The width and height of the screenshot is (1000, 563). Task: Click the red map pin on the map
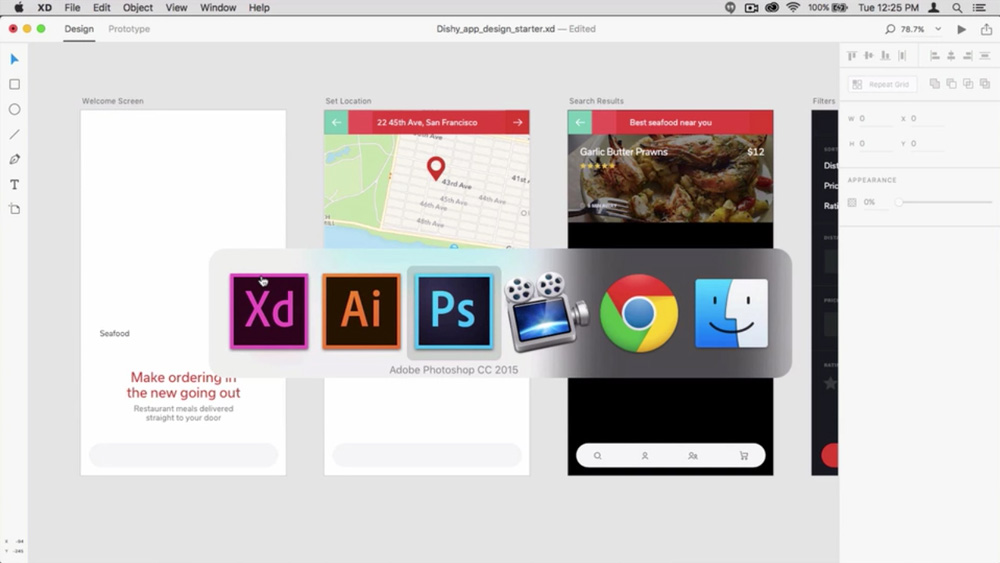coord(436,168)
